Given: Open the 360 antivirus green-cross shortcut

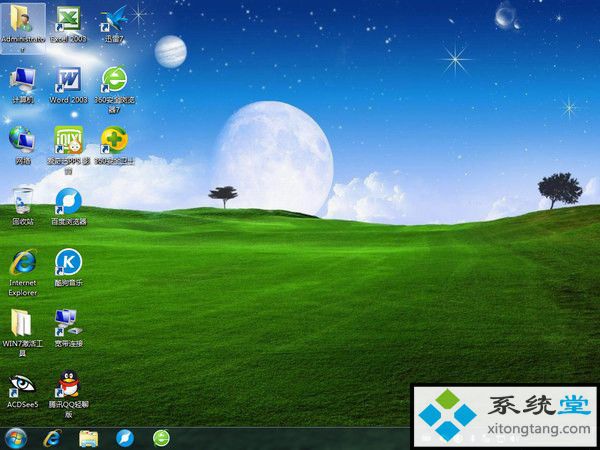Looking at the screenshot, I should pos(114,145).
